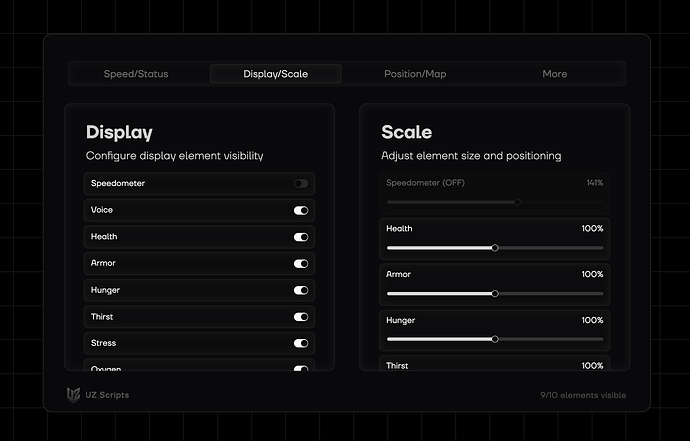Select the Display/Scale tab
The image size is (690, 441).
tap(275, 74)
